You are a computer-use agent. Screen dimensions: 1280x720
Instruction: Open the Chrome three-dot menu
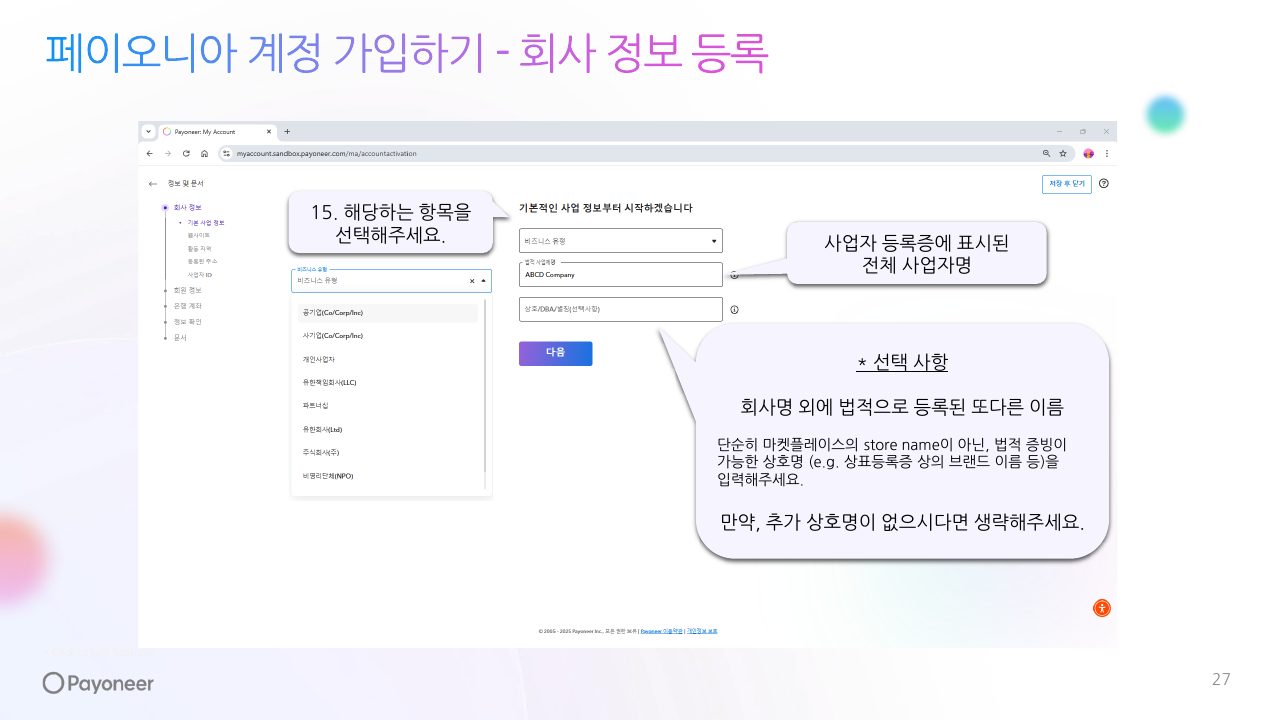tap(1106, 153)
